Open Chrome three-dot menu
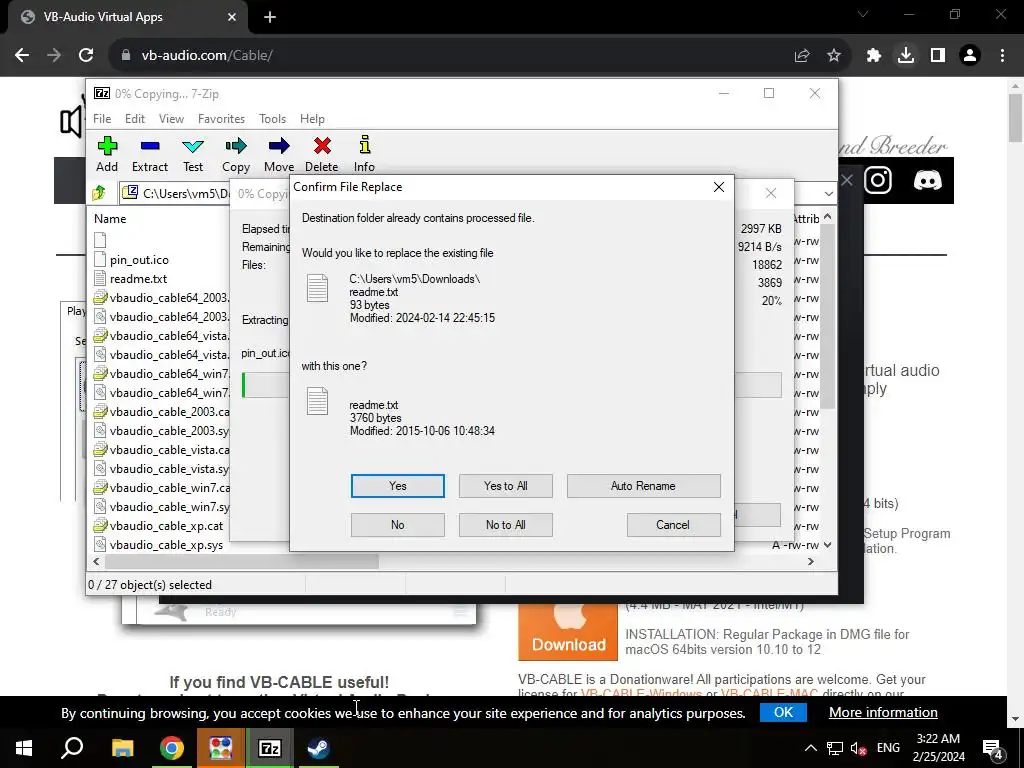The height and width of the screenshot is (768, 1024). click(1002, 56)
